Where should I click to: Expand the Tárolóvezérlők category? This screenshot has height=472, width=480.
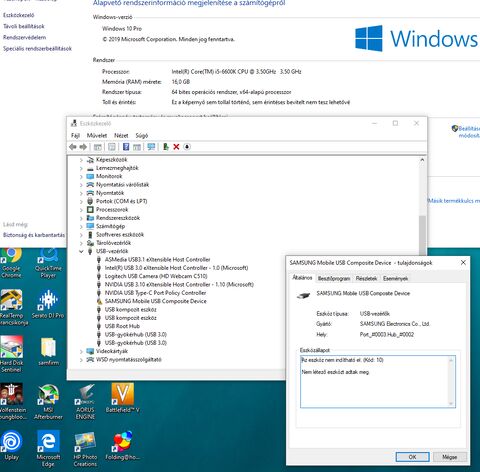click(x=81, y=243)
